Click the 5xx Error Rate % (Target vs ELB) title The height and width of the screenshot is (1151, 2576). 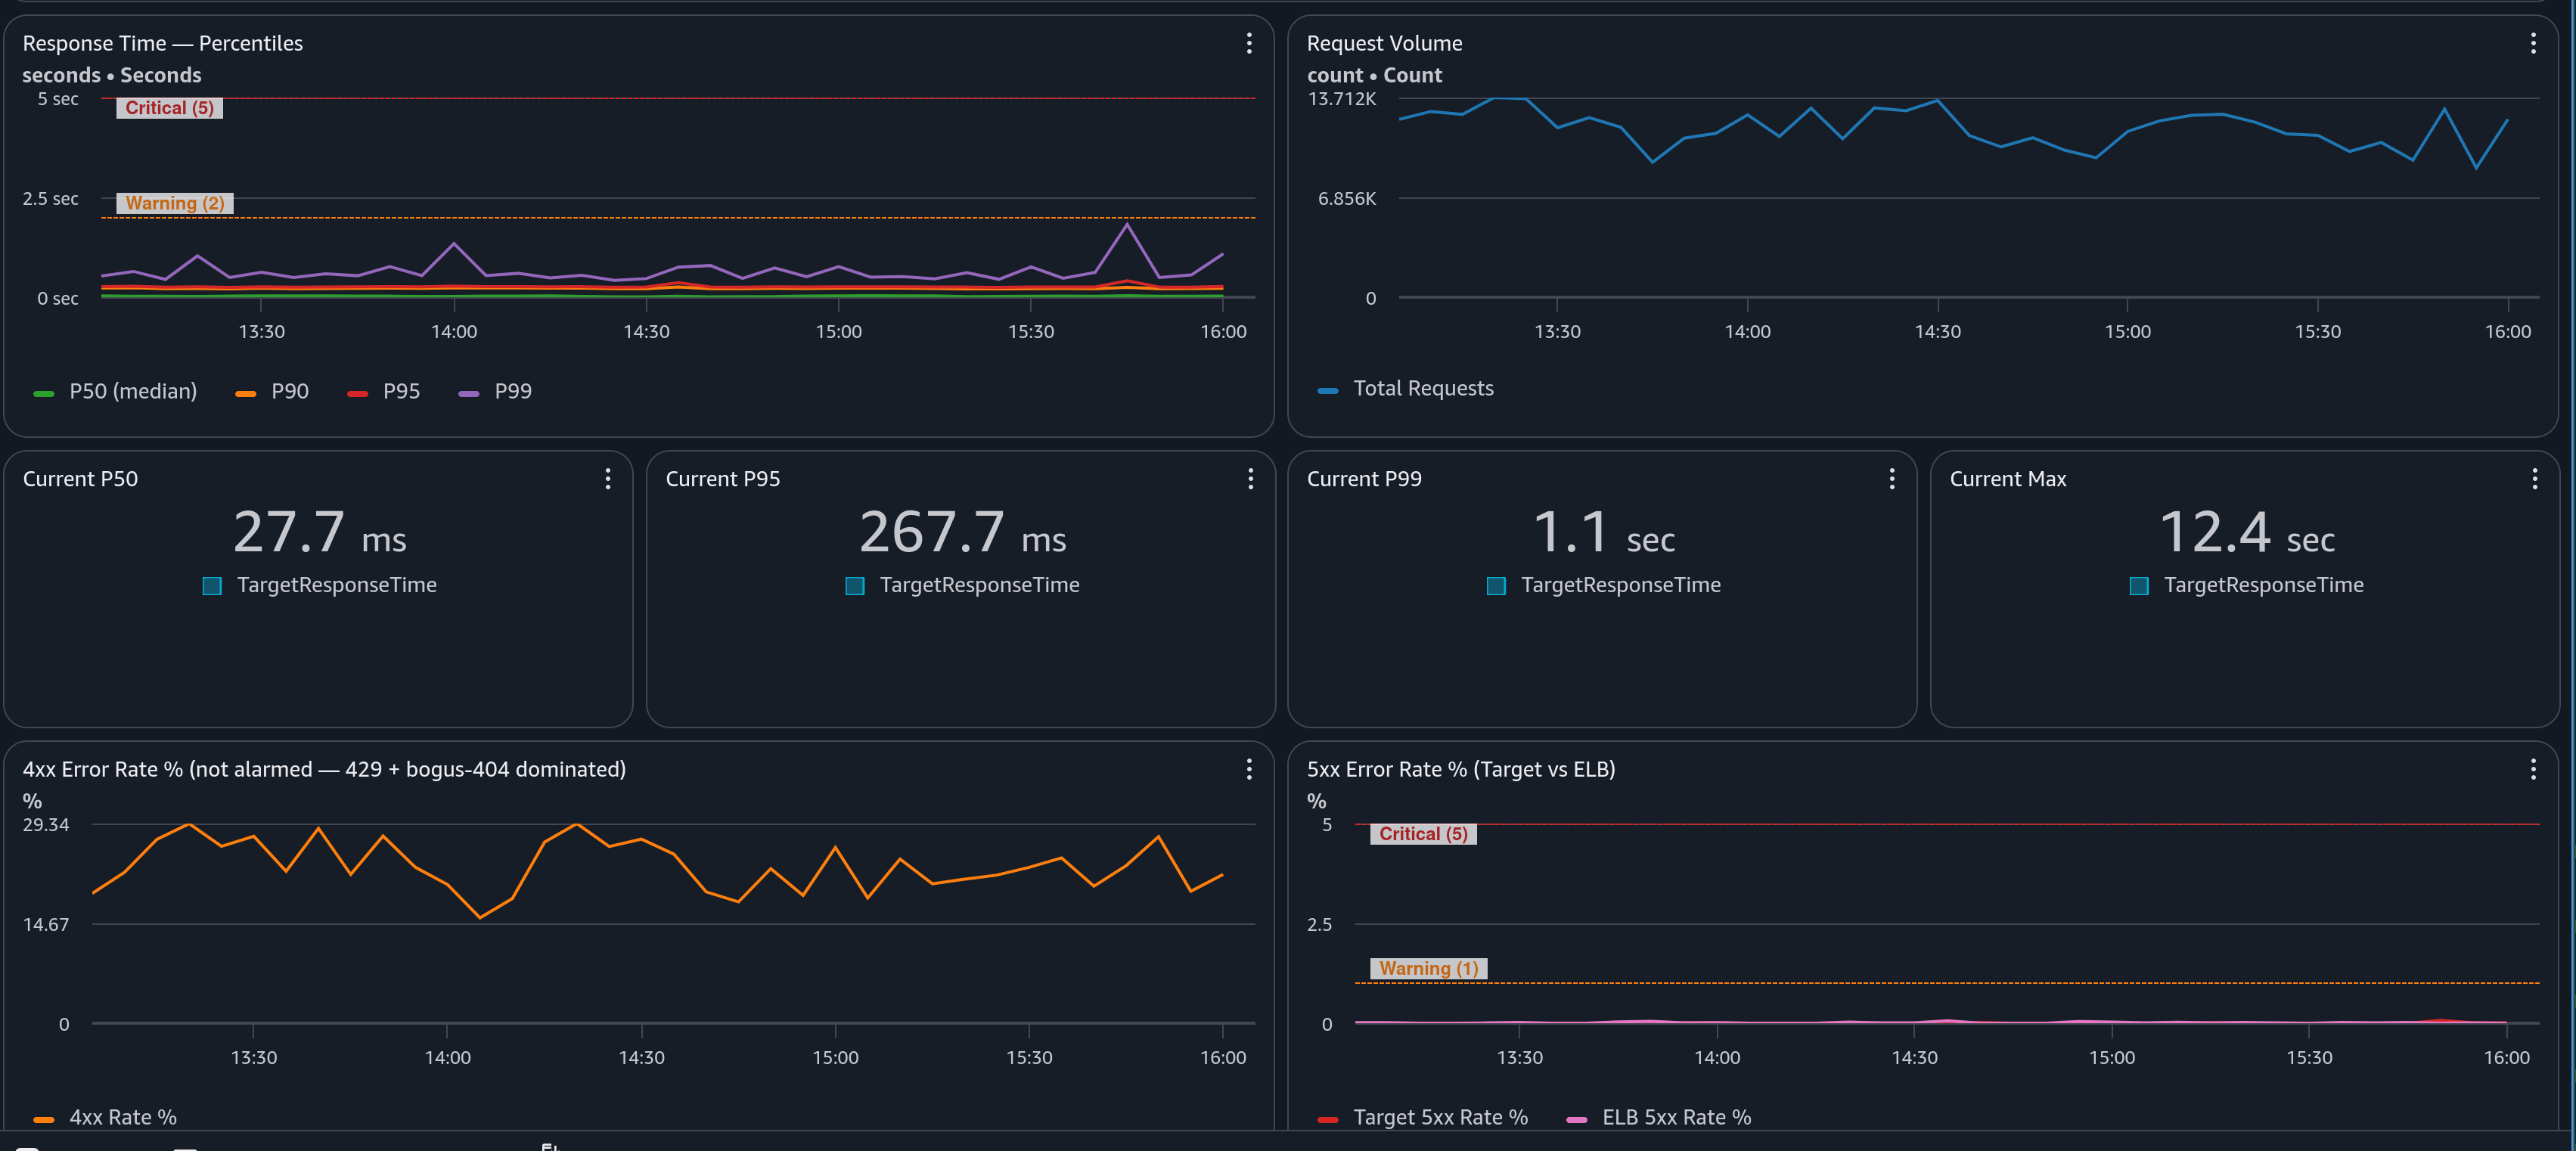pyautogui.click(x=1461, y=769)
